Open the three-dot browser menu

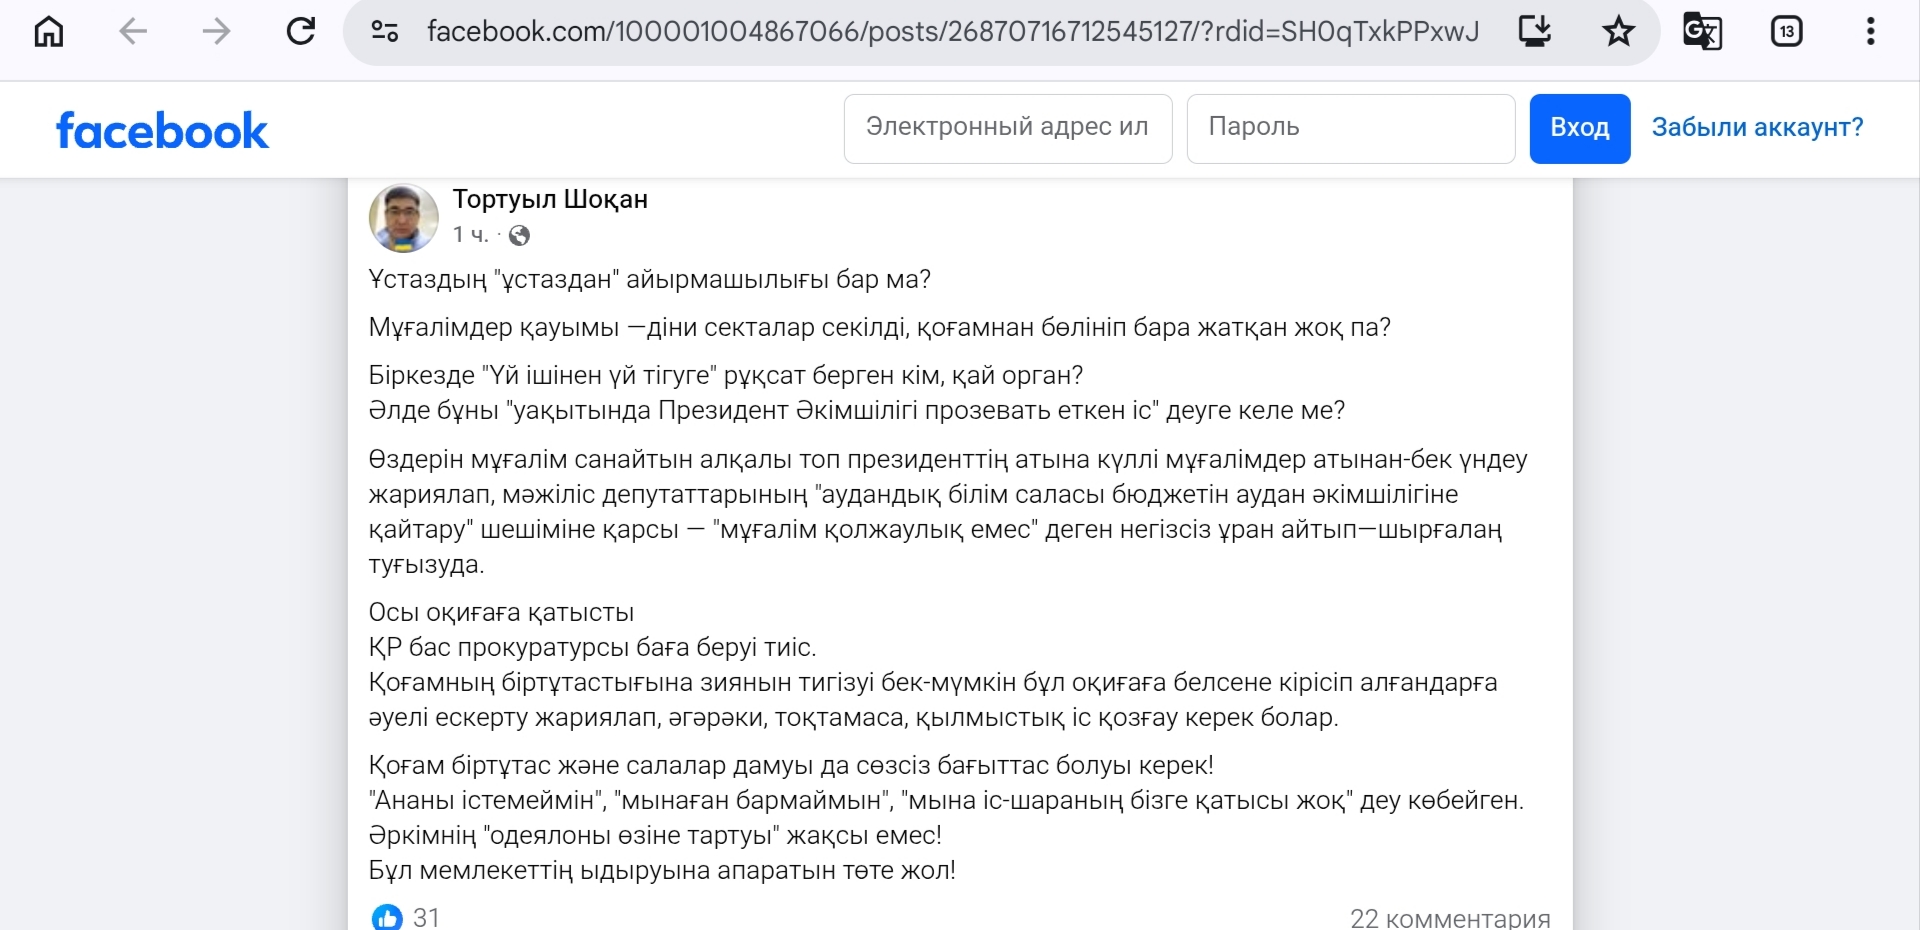click(1870, 32)
